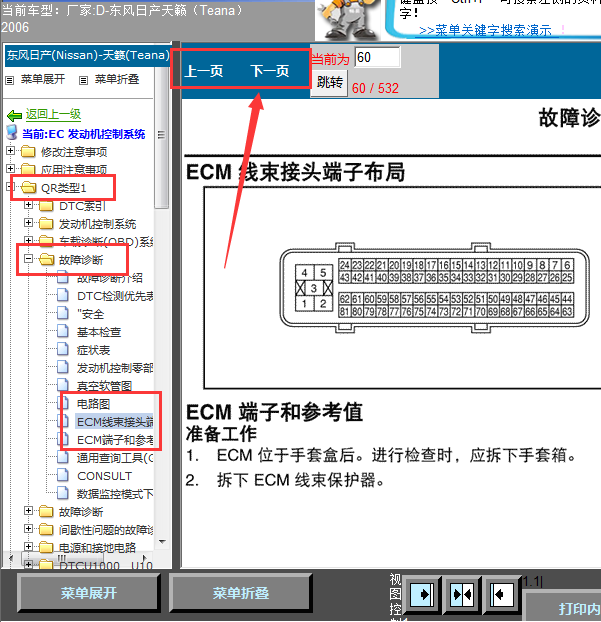Viewport: 601px width, 622px height.
Task: Click the list icon before sidebar 菜单展开
Action: [x=10, y=81]
